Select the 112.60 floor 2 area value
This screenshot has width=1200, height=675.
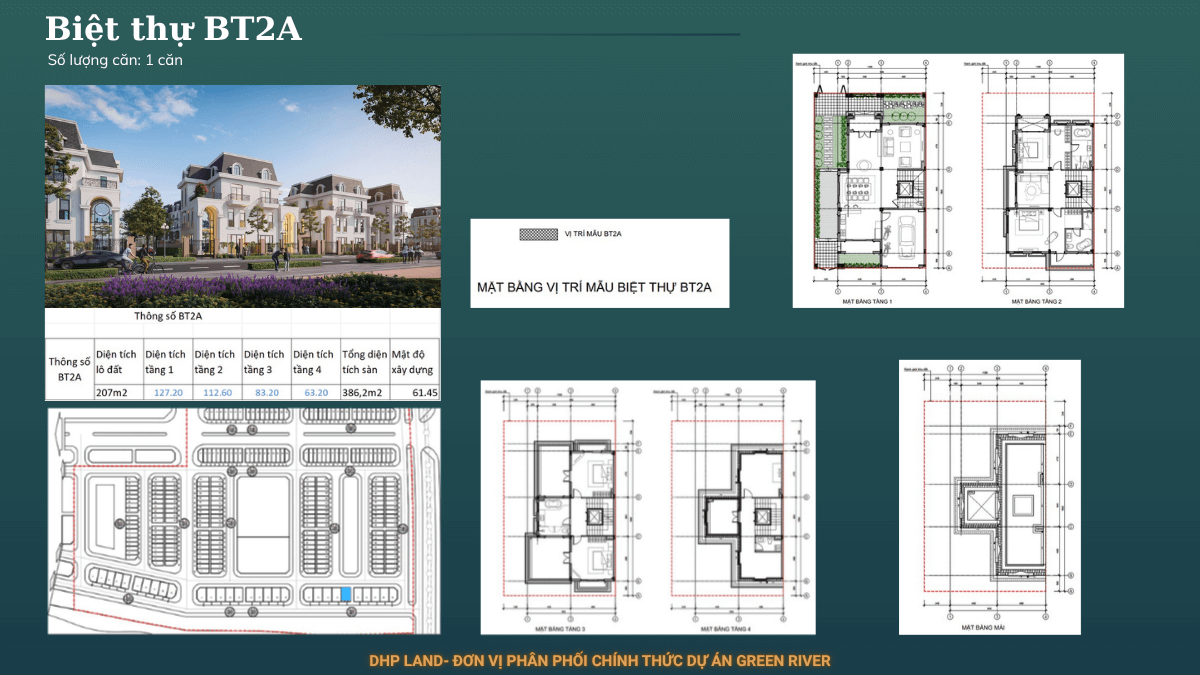pos(217,393)
